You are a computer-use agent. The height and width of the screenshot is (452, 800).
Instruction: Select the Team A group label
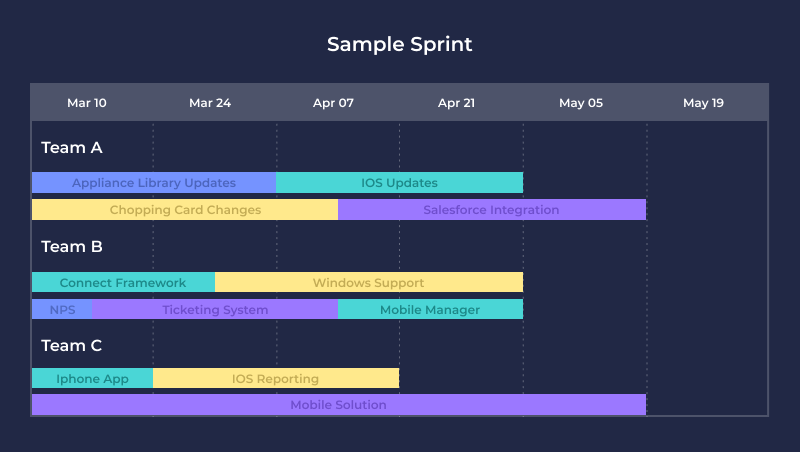coord(72,148)
